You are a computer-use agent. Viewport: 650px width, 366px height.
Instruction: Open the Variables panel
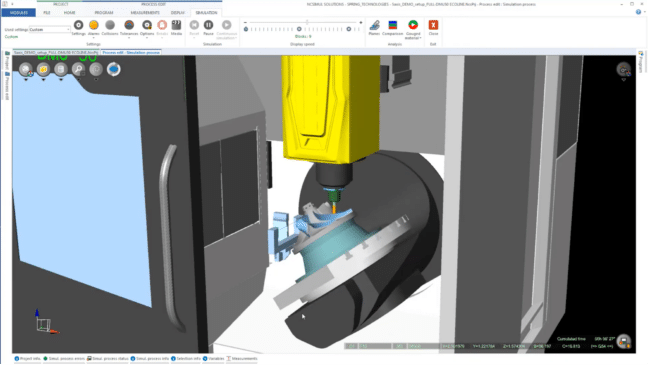213,359
